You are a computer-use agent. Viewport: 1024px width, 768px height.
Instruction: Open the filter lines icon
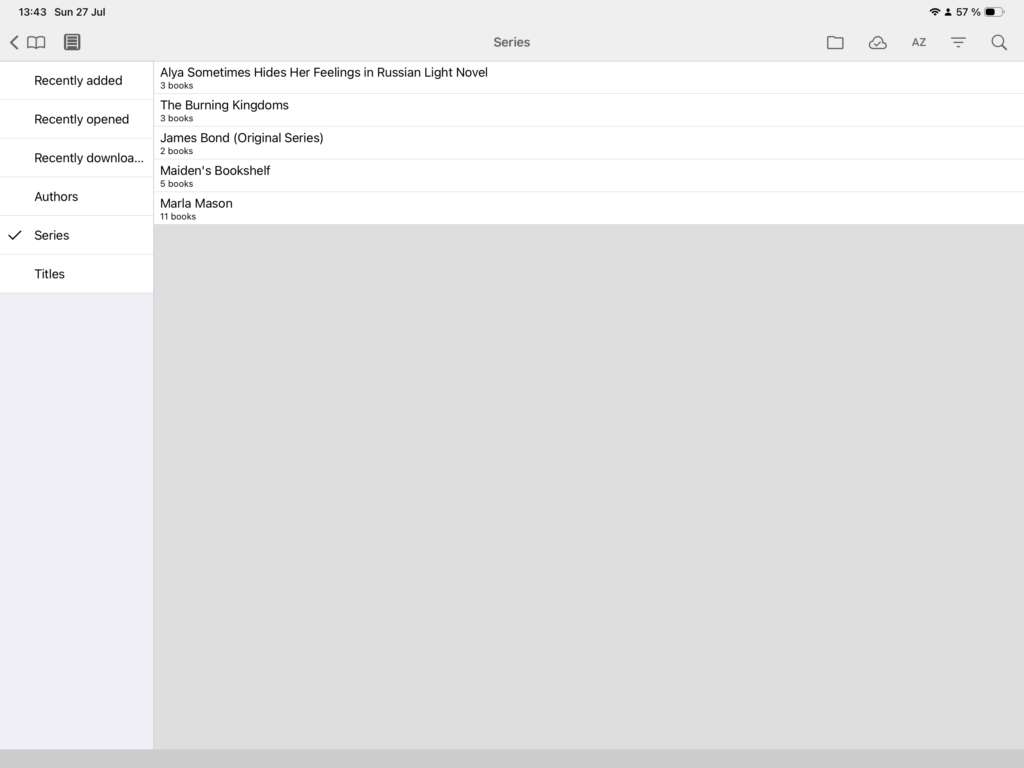(957, 42)
